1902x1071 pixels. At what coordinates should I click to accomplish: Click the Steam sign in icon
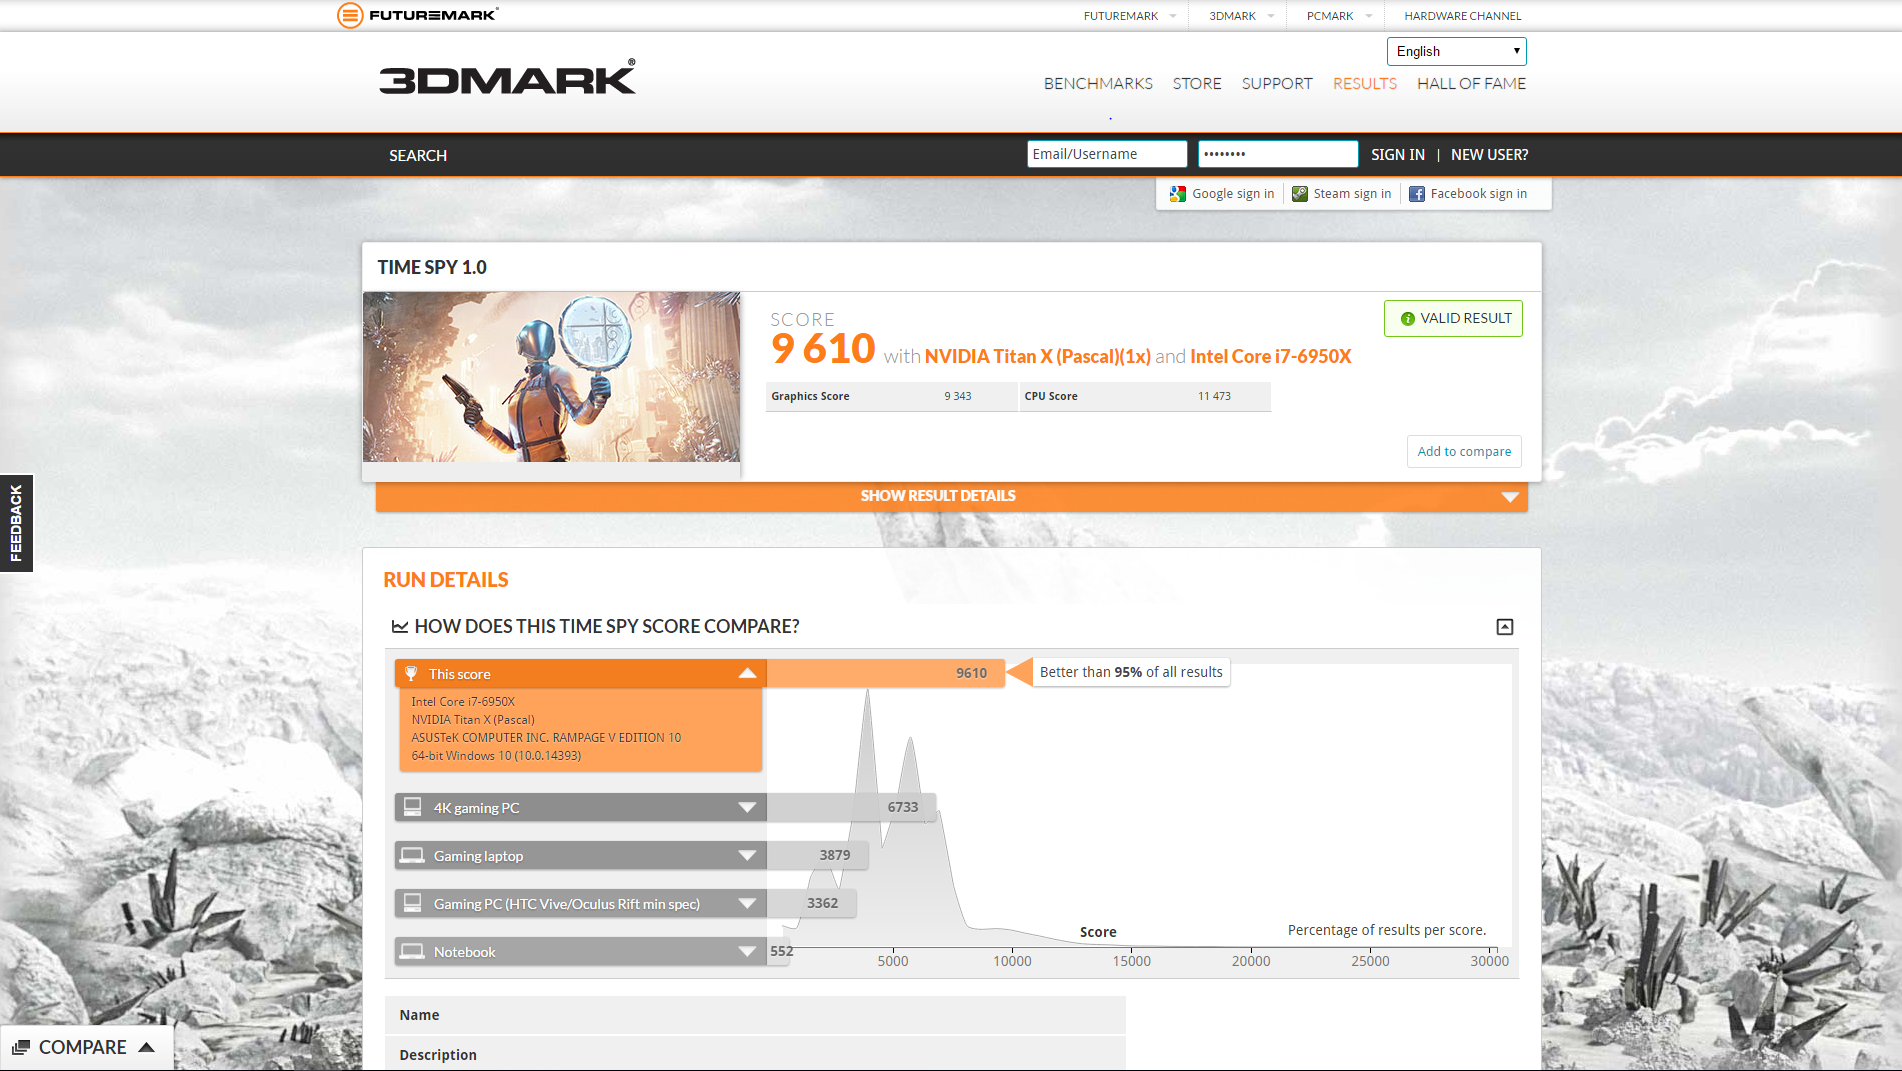pyautogui.click(x=1300, y=194)
